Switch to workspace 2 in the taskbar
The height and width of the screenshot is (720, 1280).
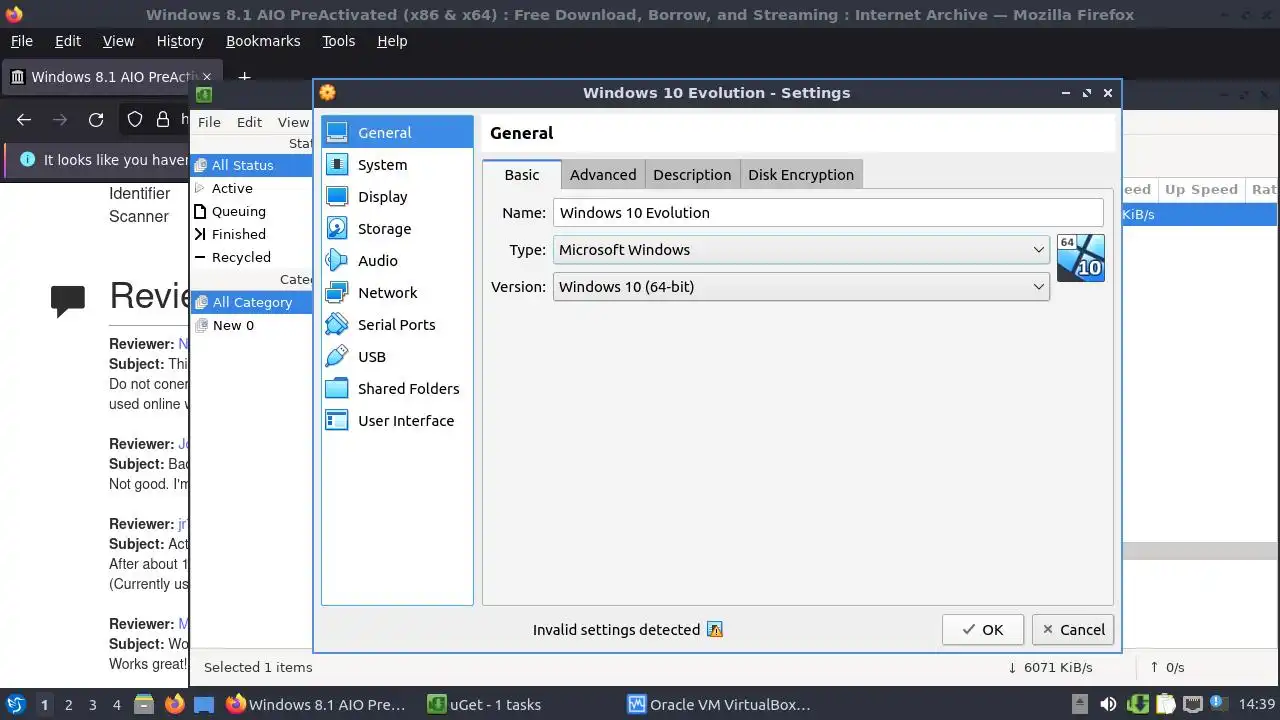point(68,704)
